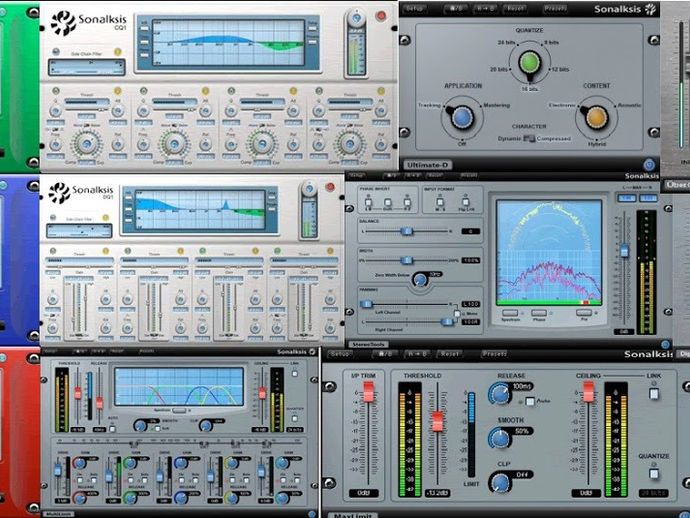Click the A/B button in Ultimate-D header
690x518 pixels.
455,8
